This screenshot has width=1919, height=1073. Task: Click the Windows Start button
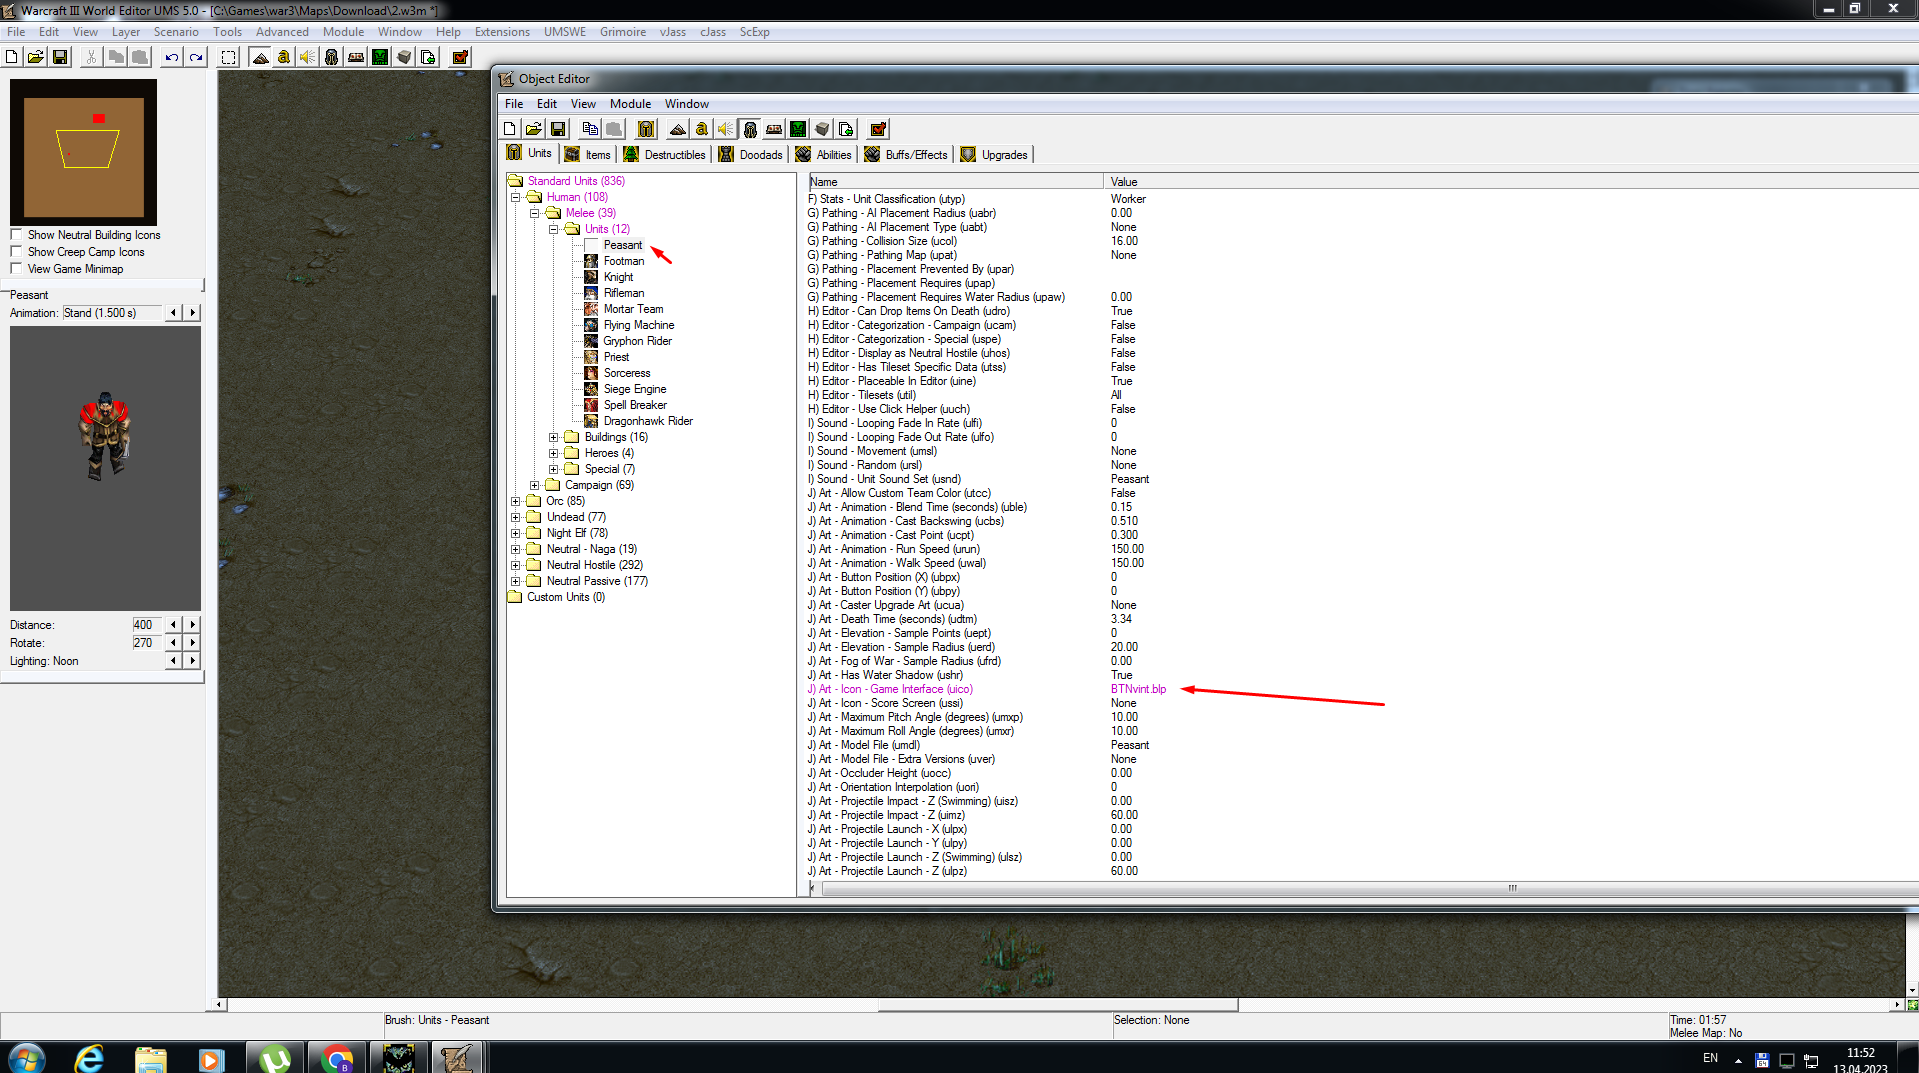26,1058
